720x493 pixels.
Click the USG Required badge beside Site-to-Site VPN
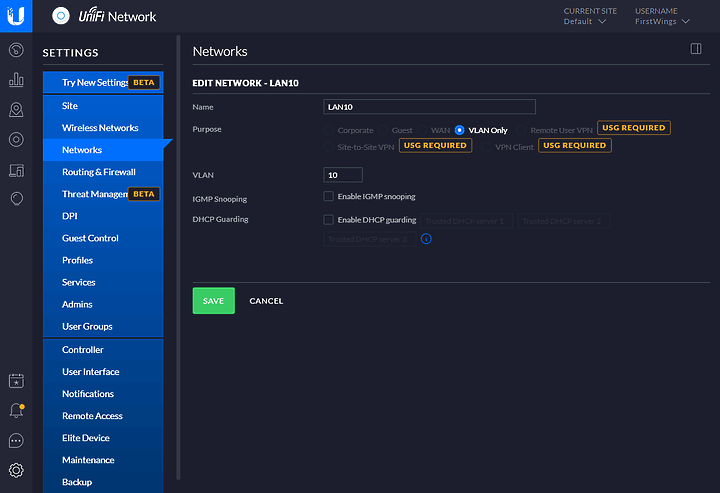pyautogui.click(x=435, y=145)
